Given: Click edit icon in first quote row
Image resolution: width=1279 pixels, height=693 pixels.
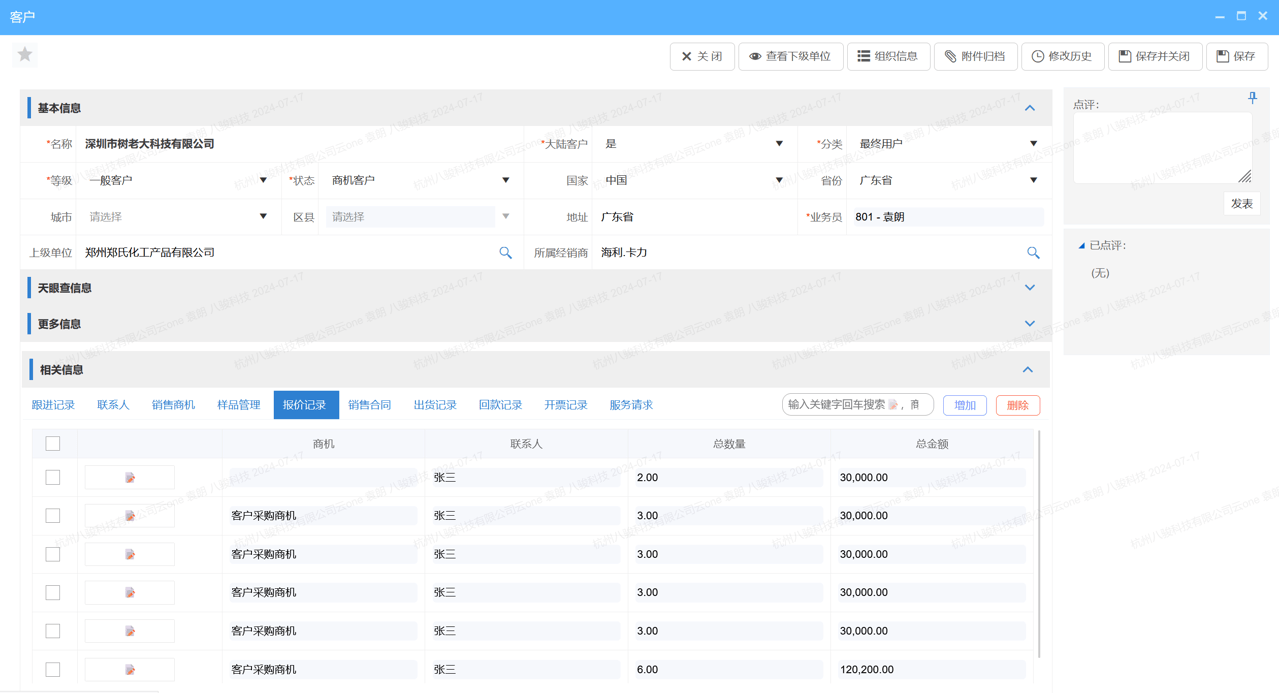Looking at the screenshot, I should (x=130, y=478).
